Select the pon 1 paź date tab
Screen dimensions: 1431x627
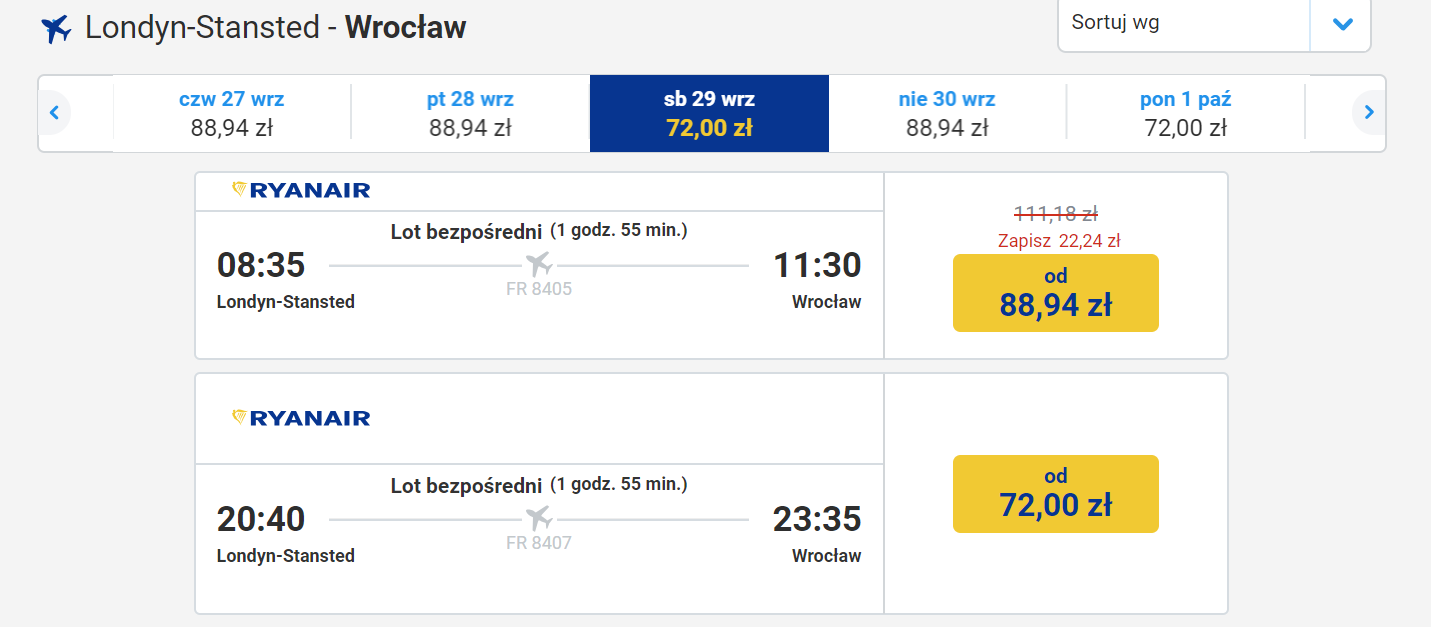coord(1186,113)
